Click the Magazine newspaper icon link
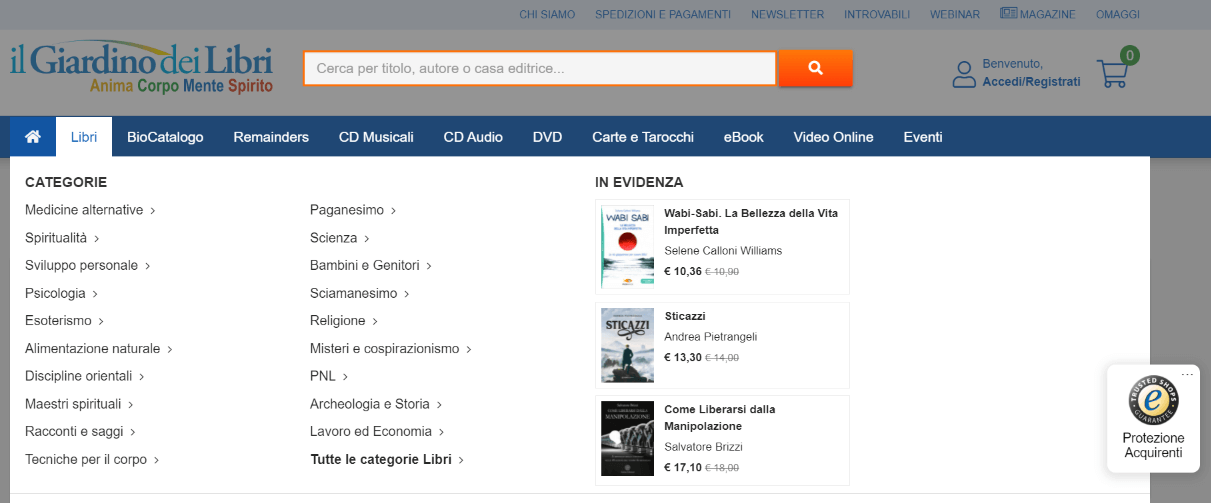This screenshot has width=1211, height=503. 1038,14
